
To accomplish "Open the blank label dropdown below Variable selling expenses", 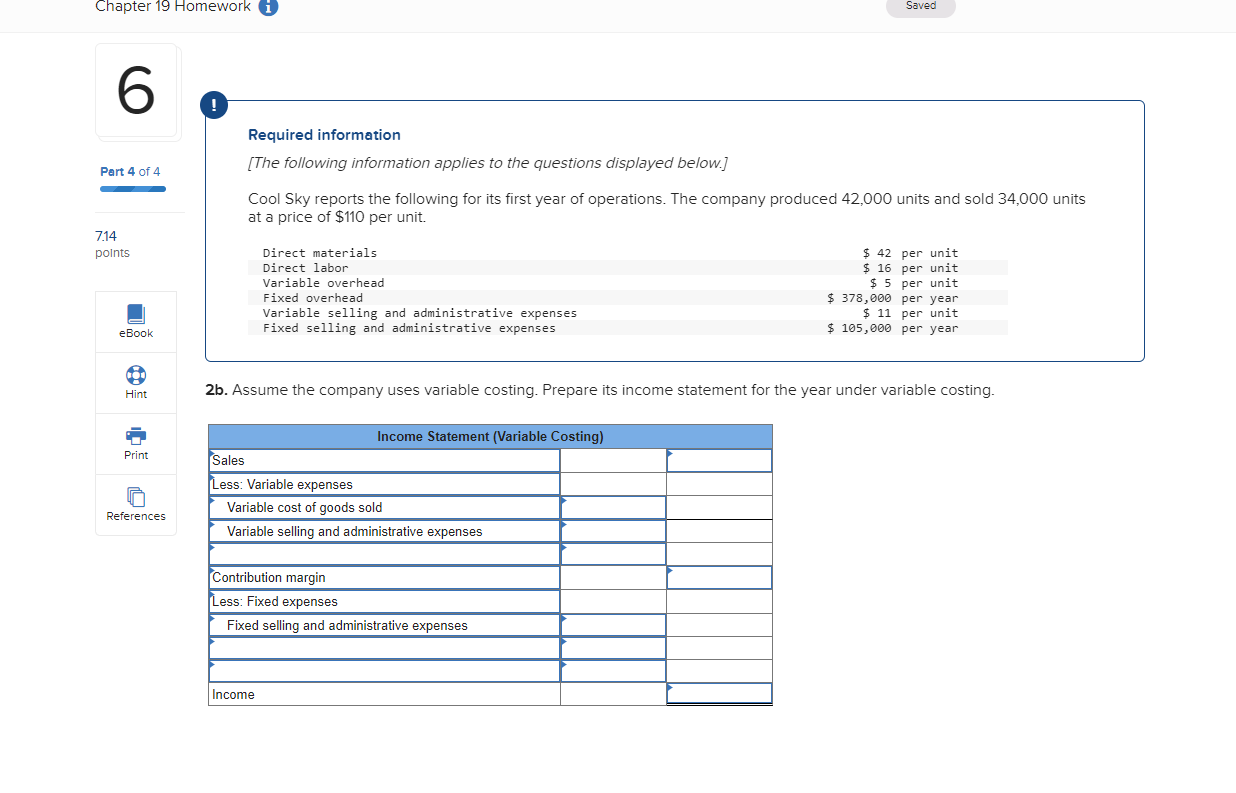I will click(x=384, y=554).
